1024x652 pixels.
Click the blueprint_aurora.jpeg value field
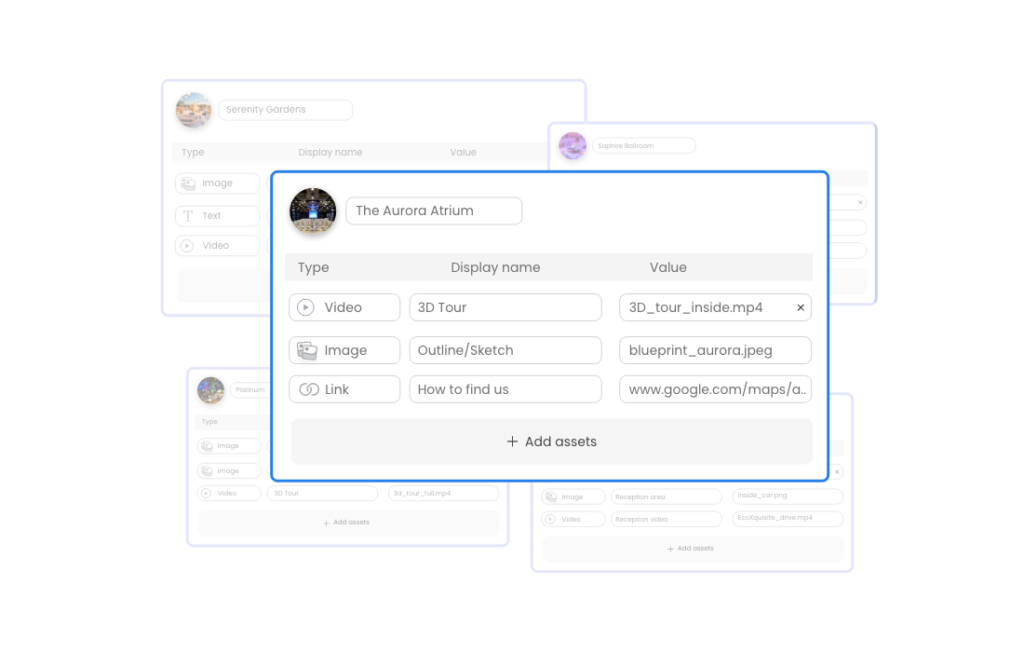(x=715, y=350)
